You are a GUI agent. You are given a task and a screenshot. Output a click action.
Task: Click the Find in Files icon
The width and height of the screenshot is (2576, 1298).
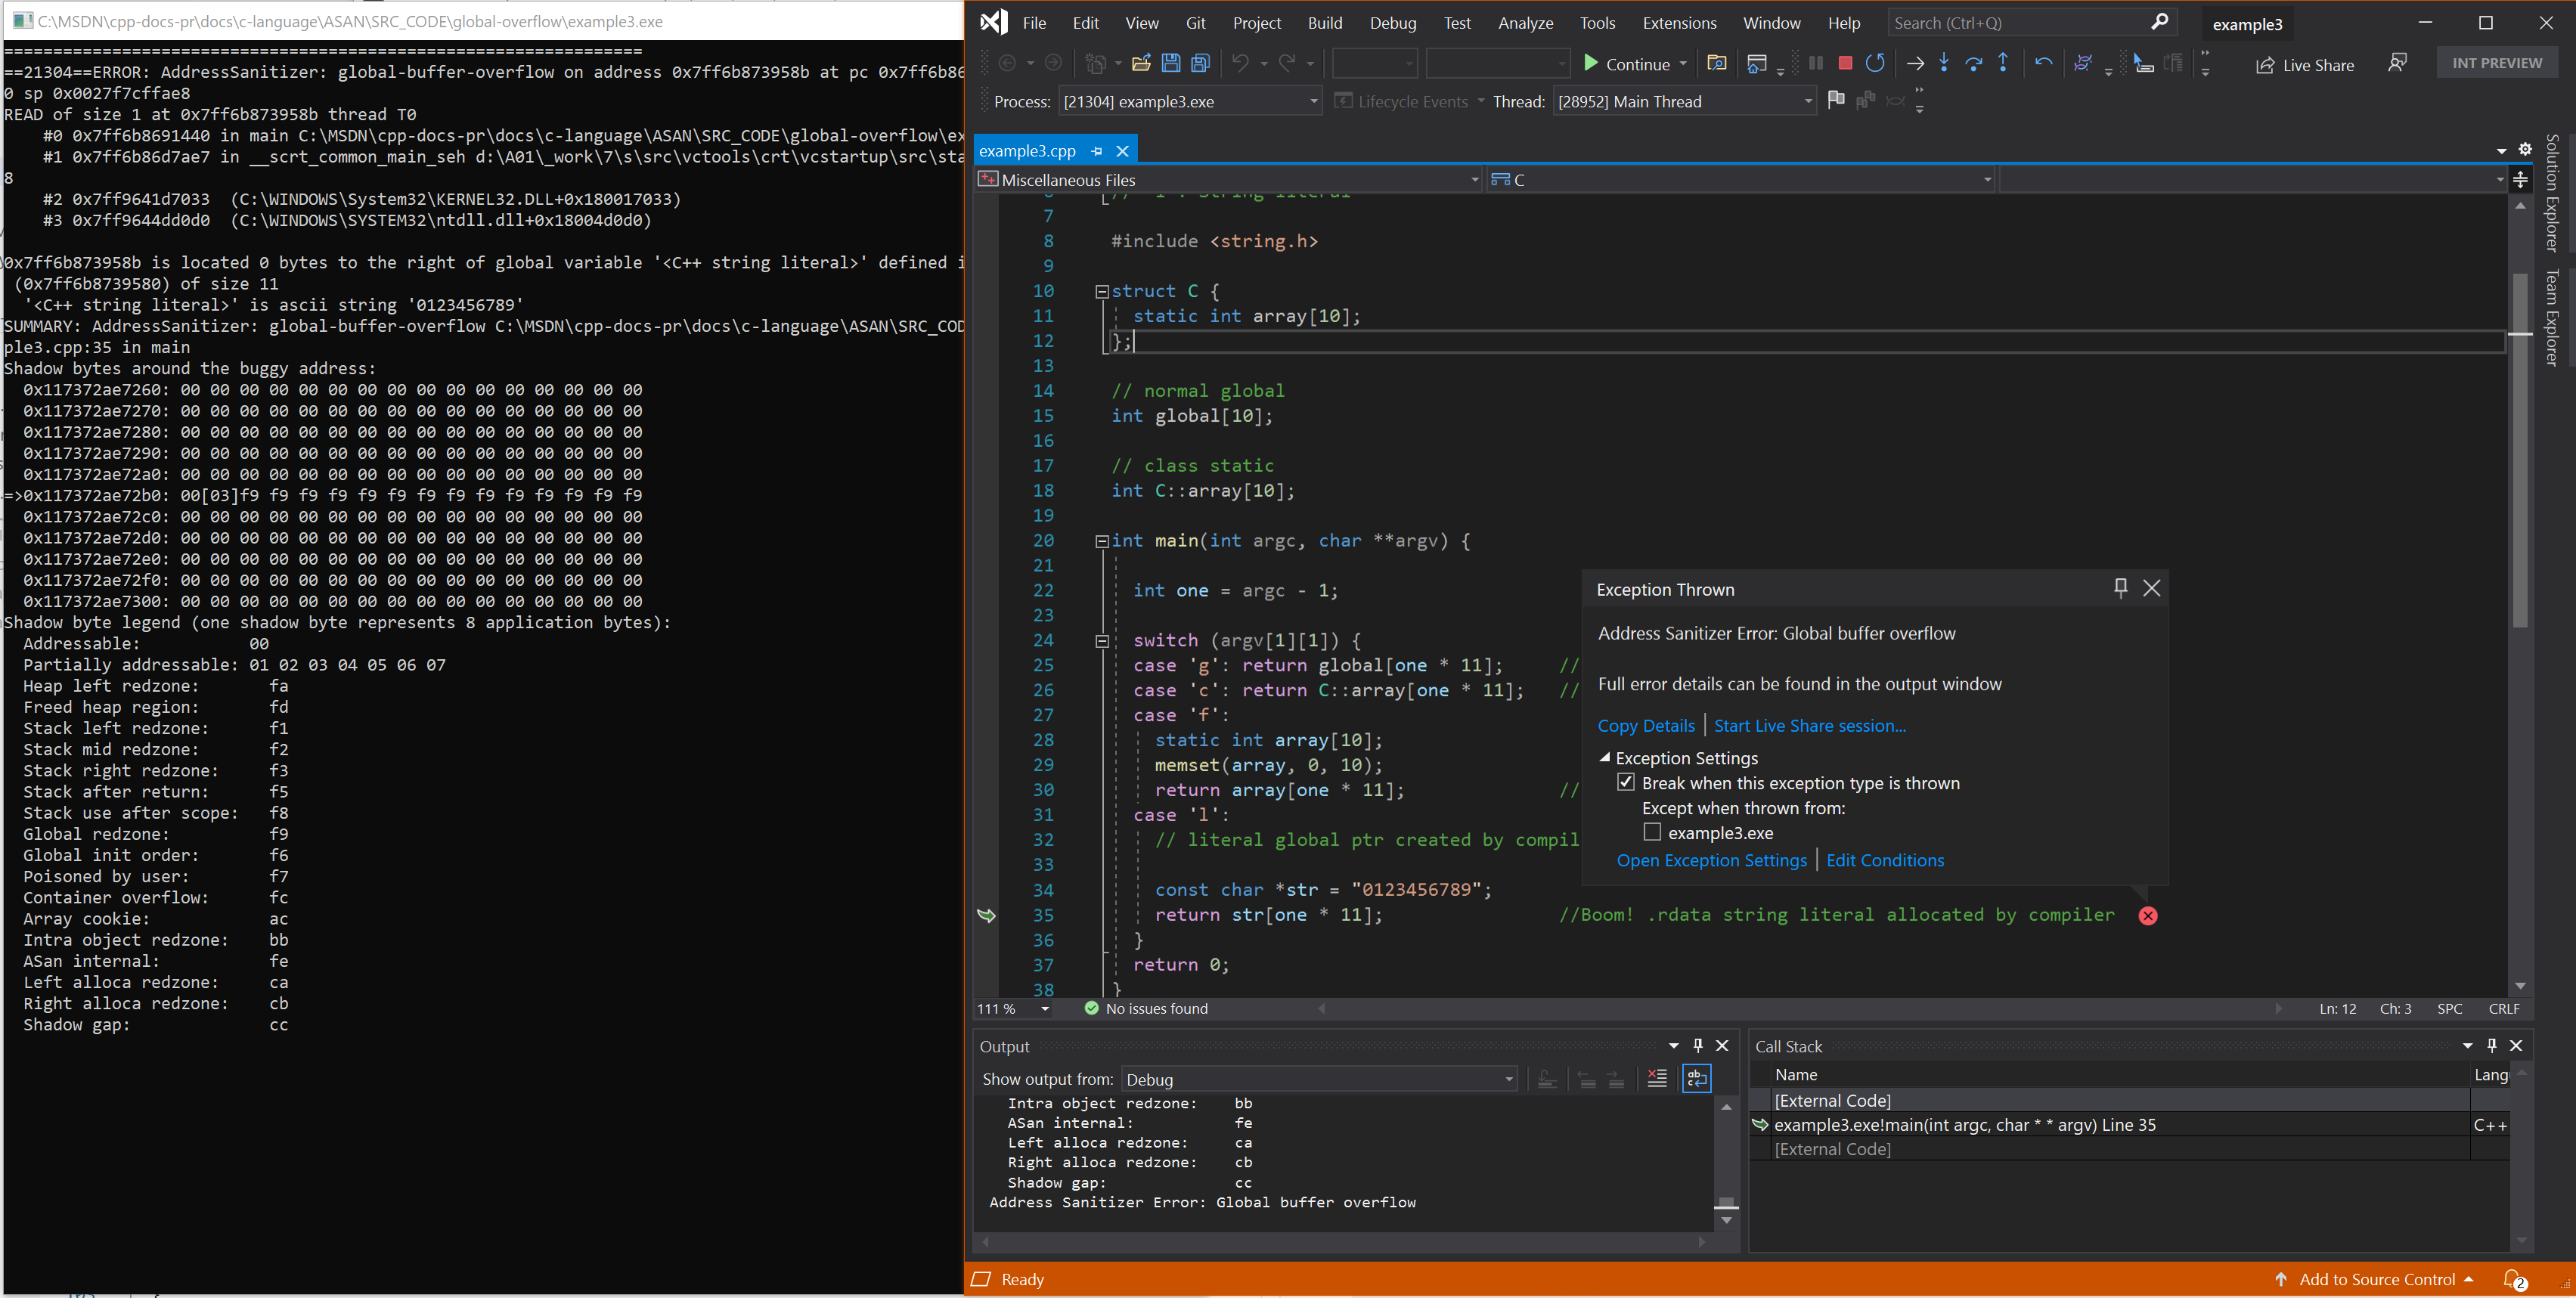pyautogui.click(x=1716, y=63)
